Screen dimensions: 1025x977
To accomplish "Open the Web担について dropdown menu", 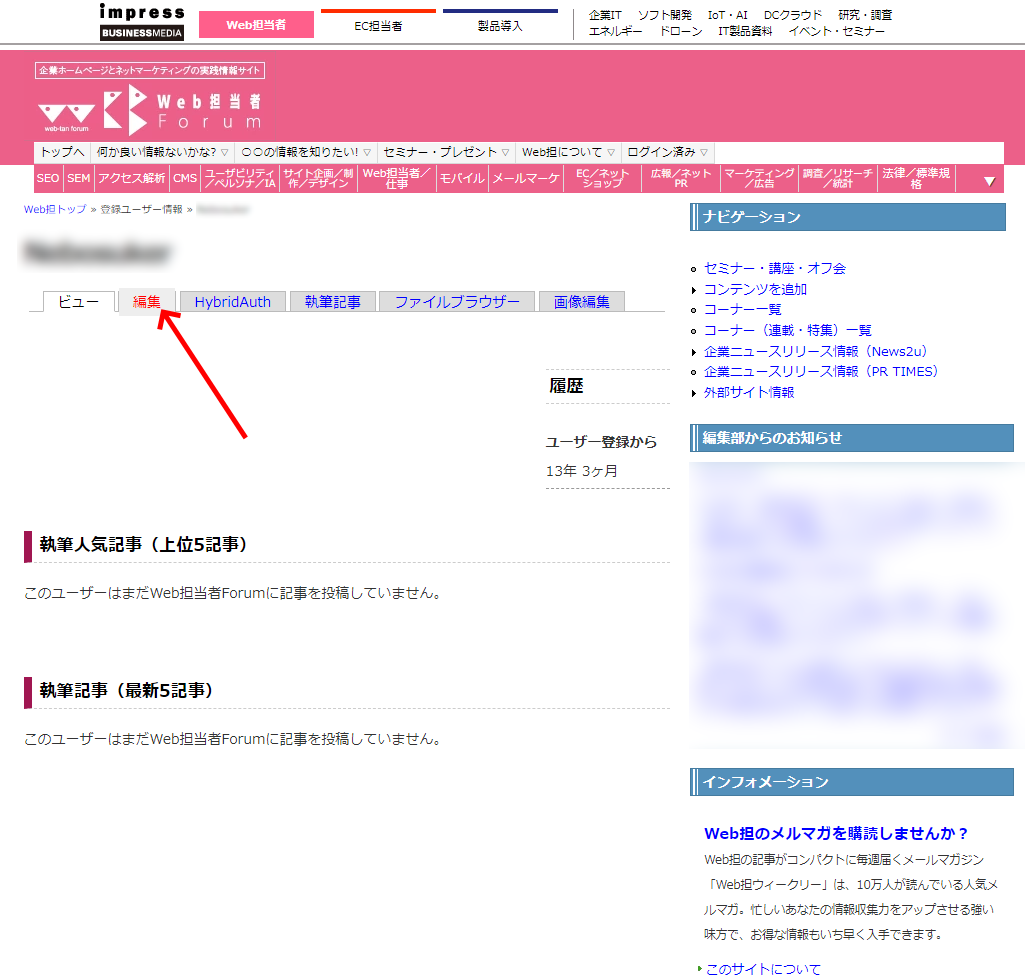I will click(x=568, y=152).
